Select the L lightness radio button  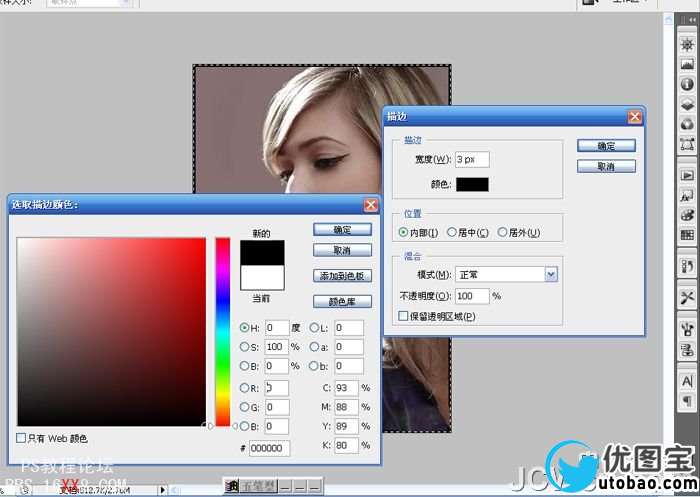[314, 328]
